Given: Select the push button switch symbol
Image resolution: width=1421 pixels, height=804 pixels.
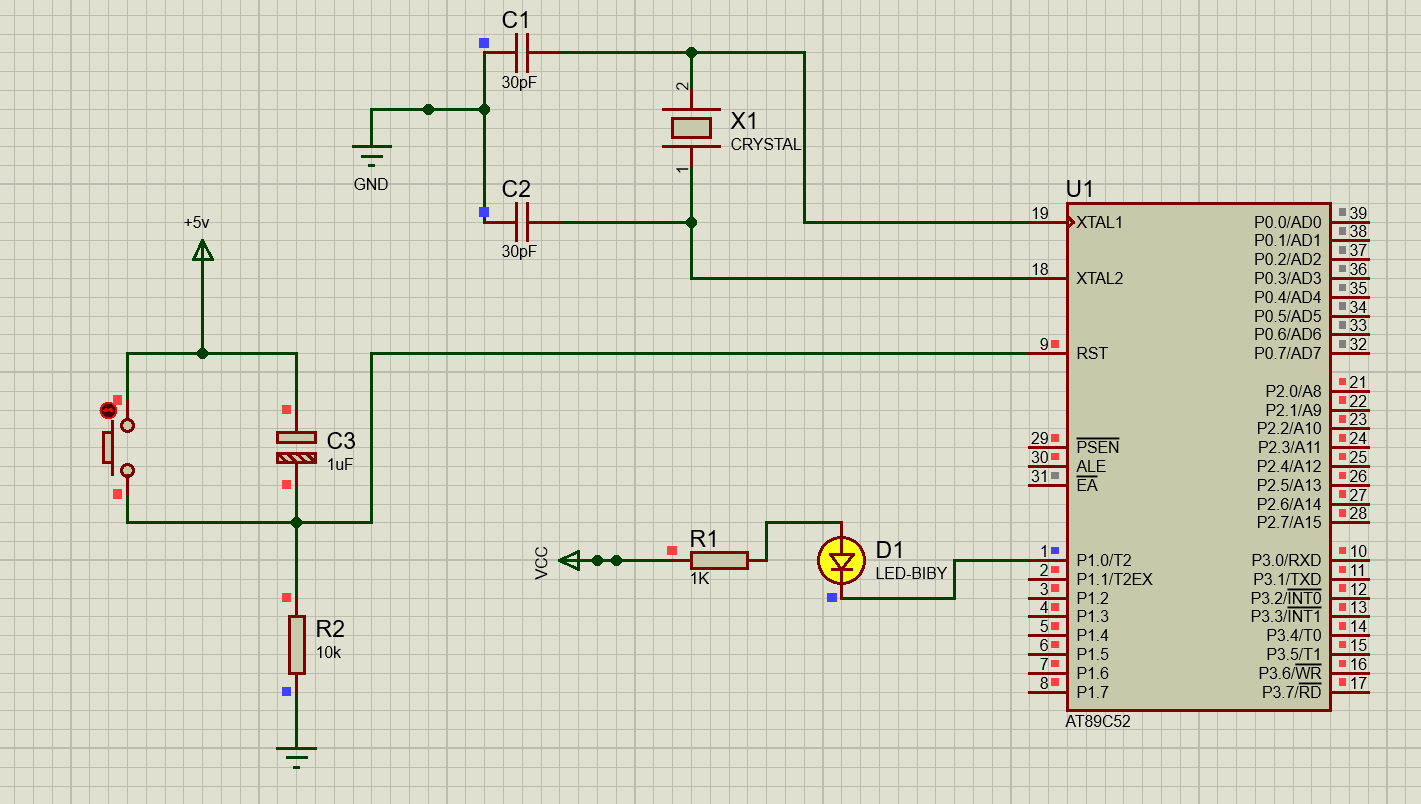Looking at the screenshot, I should 120,447.
